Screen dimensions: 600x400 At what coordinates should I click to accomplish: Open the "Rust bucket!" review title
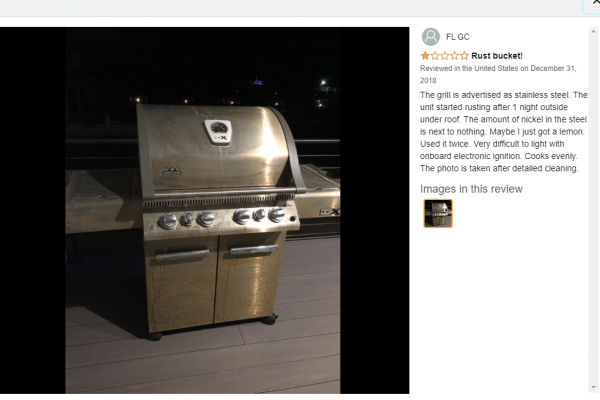[x=497, y=56]
